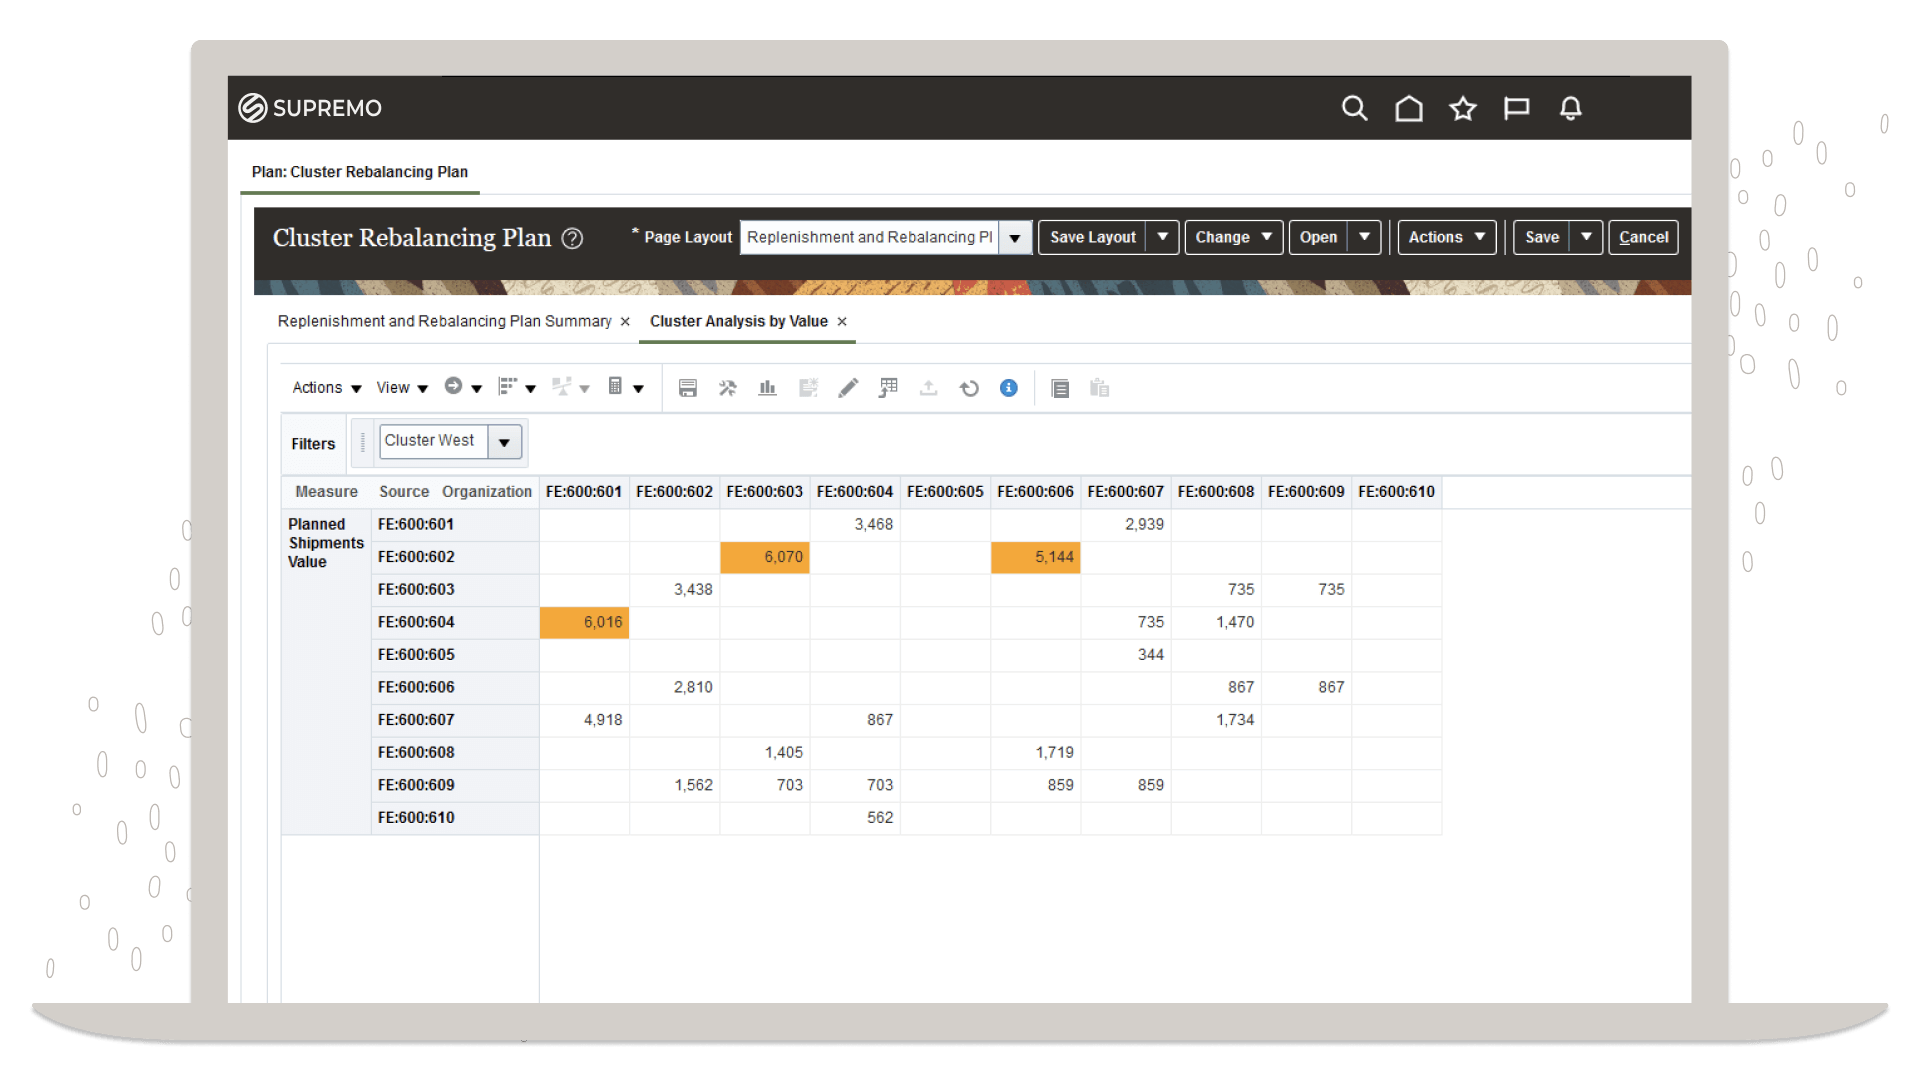Click the Cancel button
The width and height of the screenshot is (1920, 1080).
click(1643, 238)
